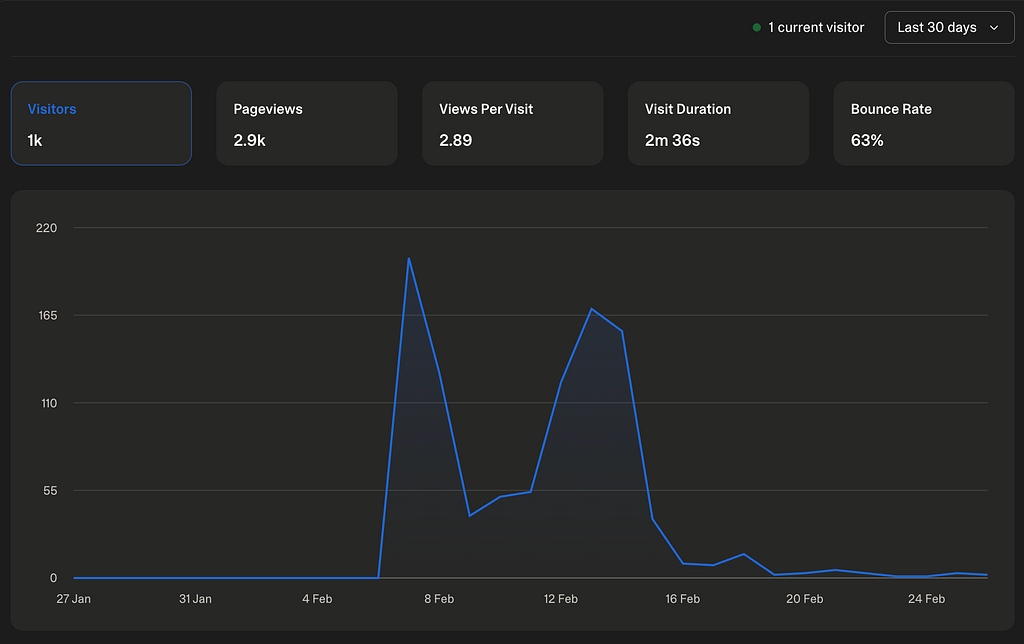Image resolution: width=1024 pixels, height=644 pixels.
Task: Select the Visitors metric card
Action: click(101, 123)
